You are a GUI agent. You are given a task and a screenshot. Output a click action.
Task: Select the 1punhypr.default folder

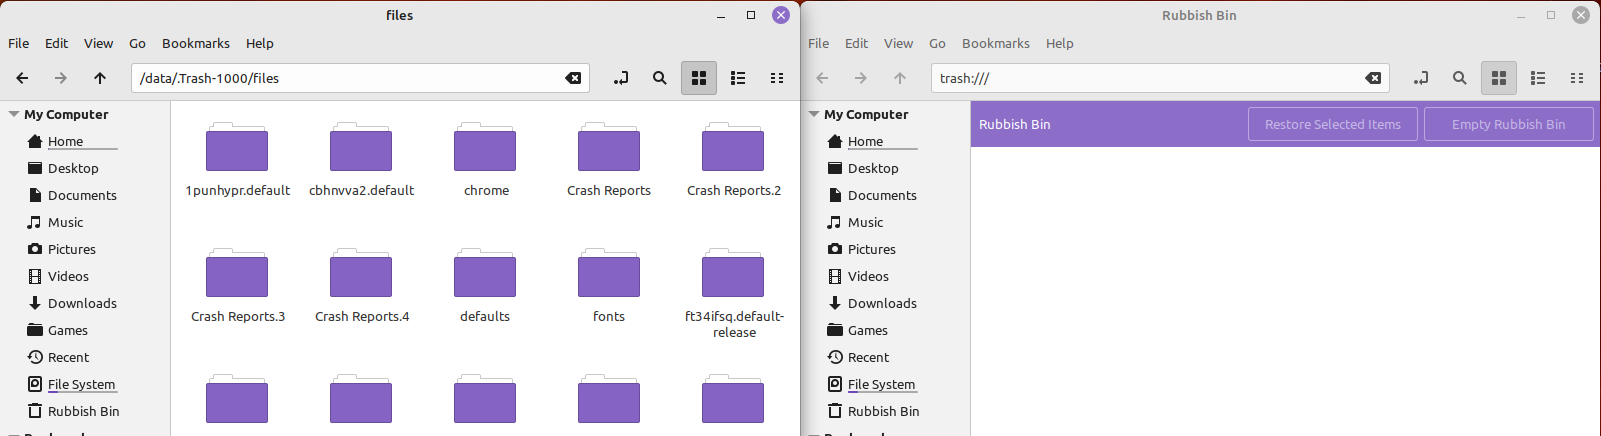coord(237,160)
